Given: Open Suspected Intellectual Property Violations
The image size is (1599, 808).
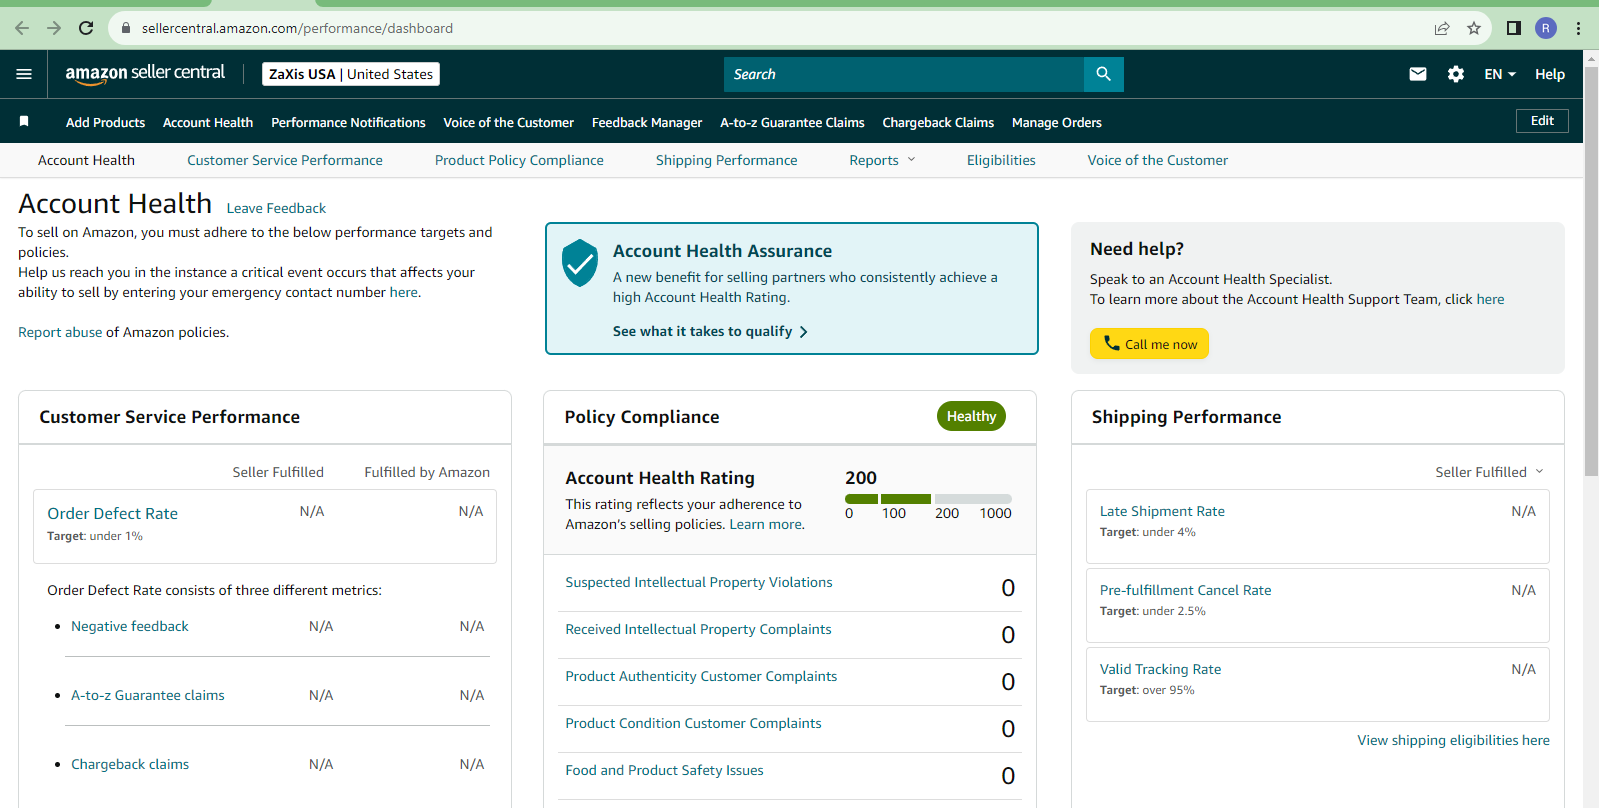Looking at the screenshot, I should pyautogui.click(x=699, y=582).
